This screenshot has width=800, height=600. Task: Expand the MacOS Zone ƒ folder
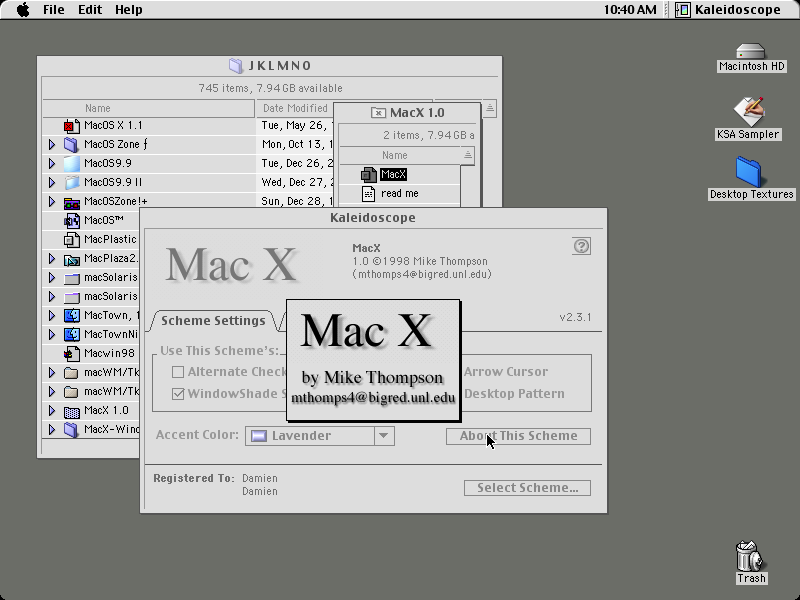point(52,144)
